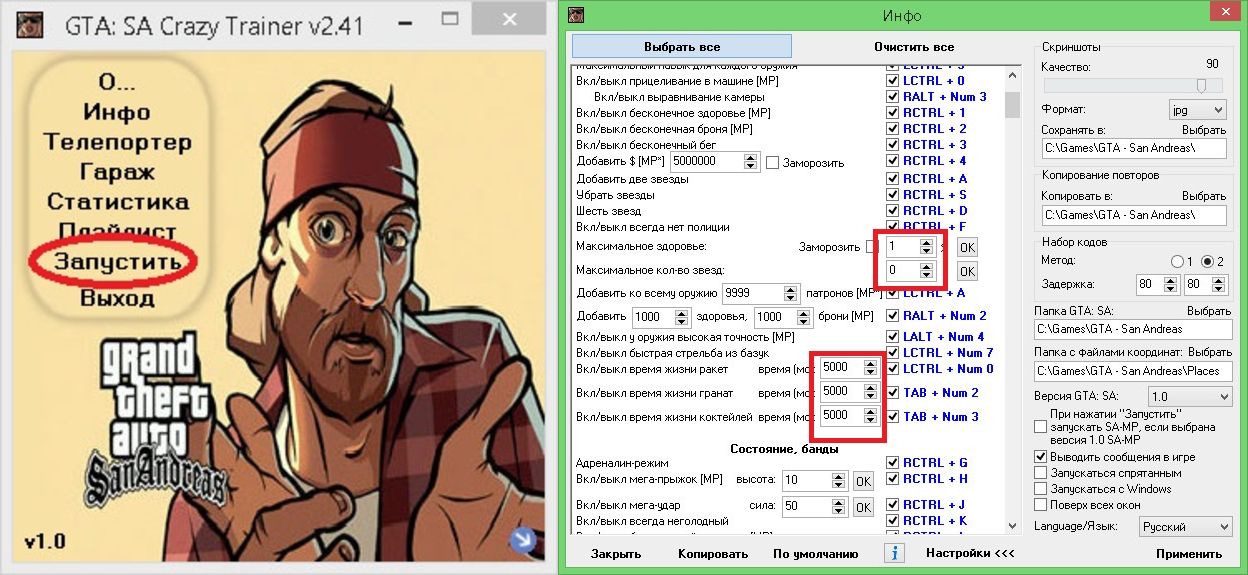
Task: Open Инфо in trainer menu
Action: 117,112
